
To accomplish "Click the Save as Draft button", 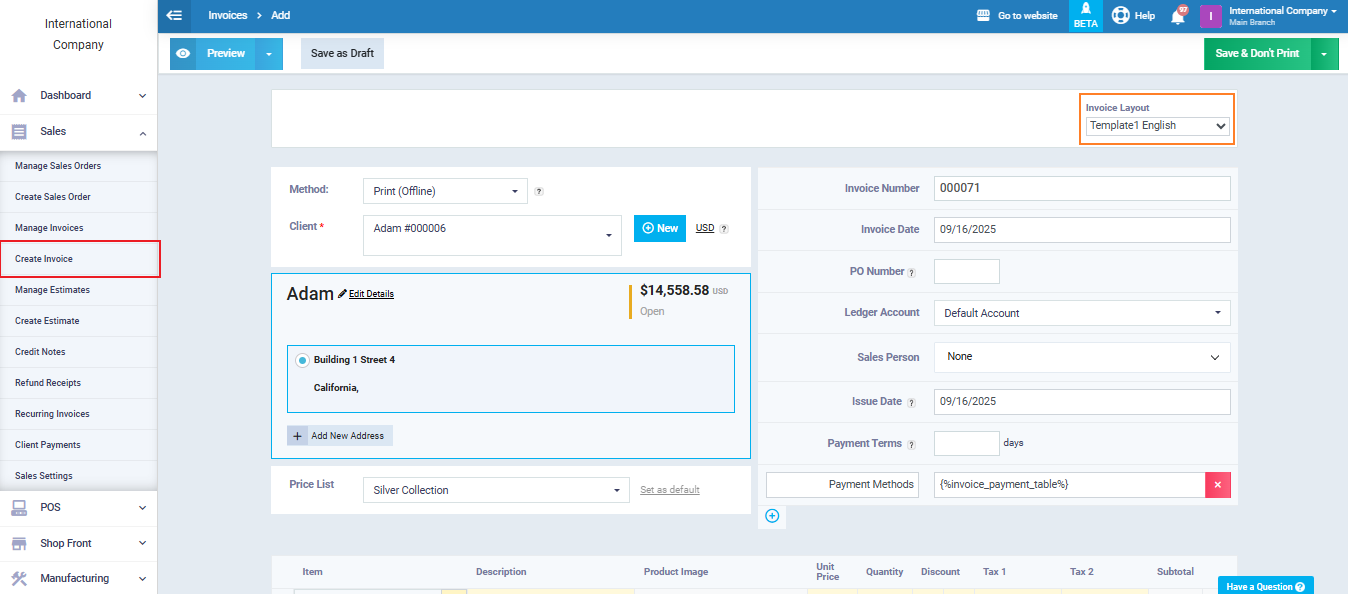I will [x=342, y=54].
